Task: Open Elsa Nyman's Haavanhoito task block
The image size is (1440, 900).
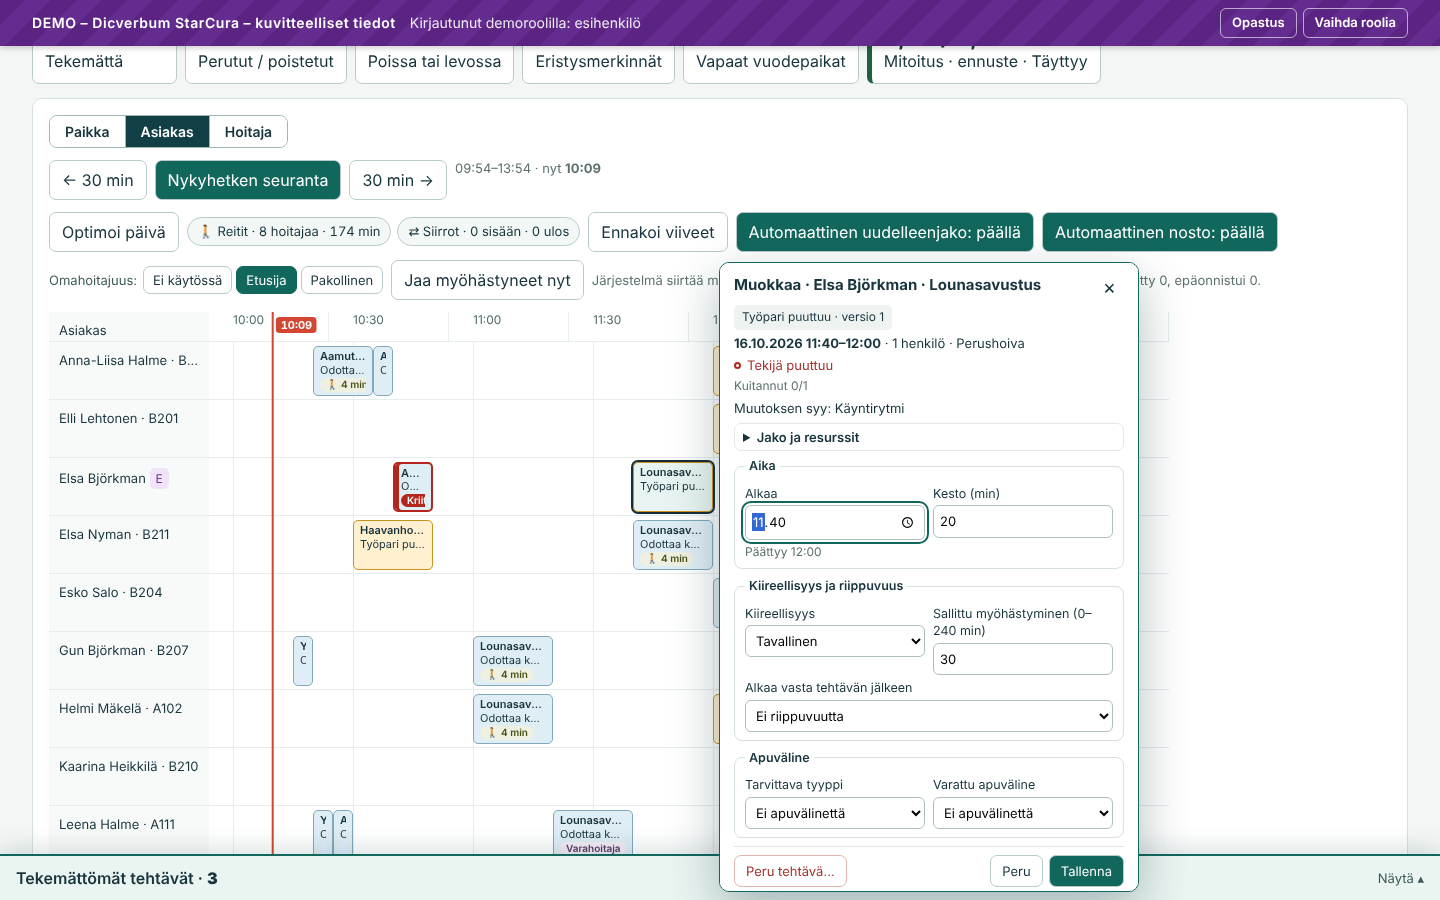Action: 393,545
